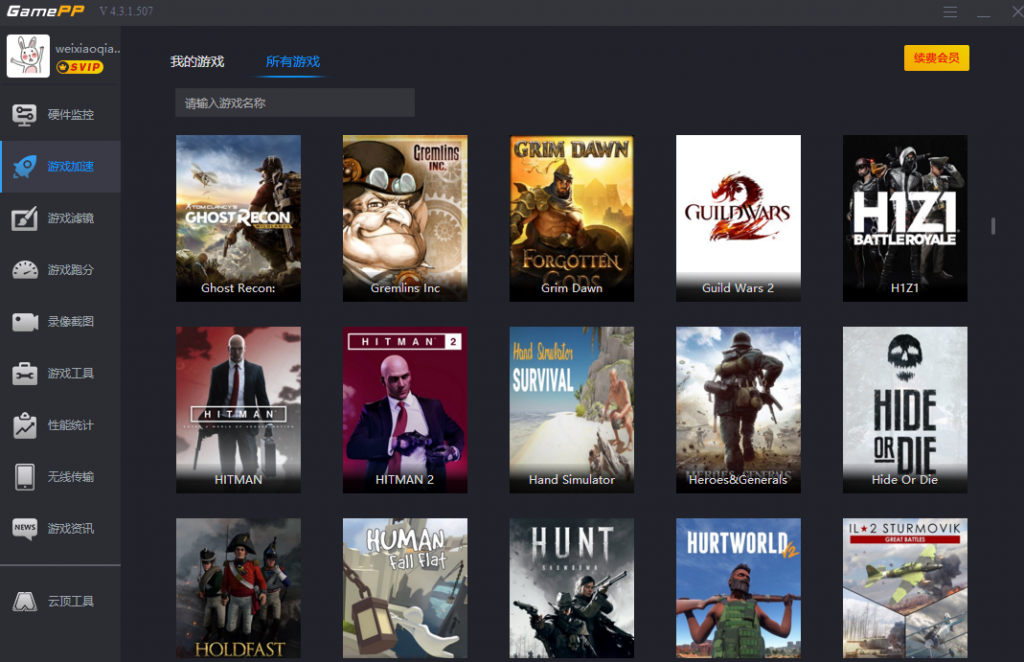Focus the game name search field

pyautogui.click(x=295, y=102)
